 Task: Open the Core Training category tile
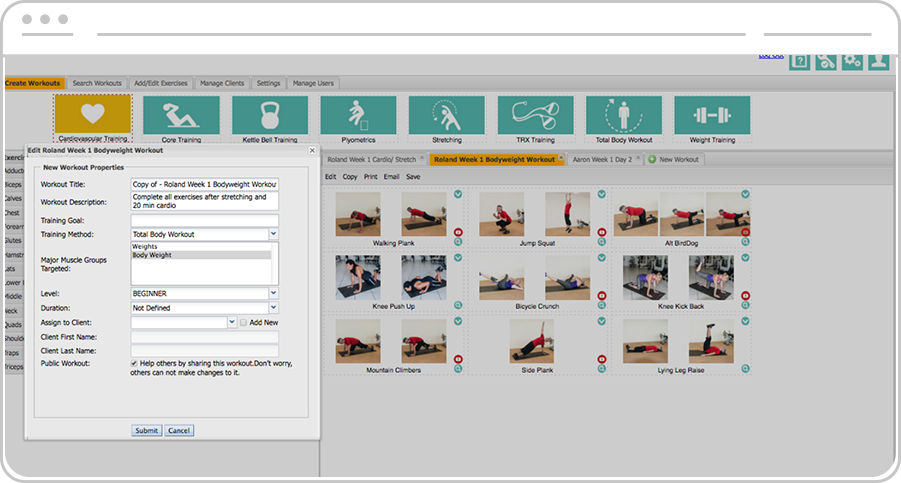tap(181, 115)
